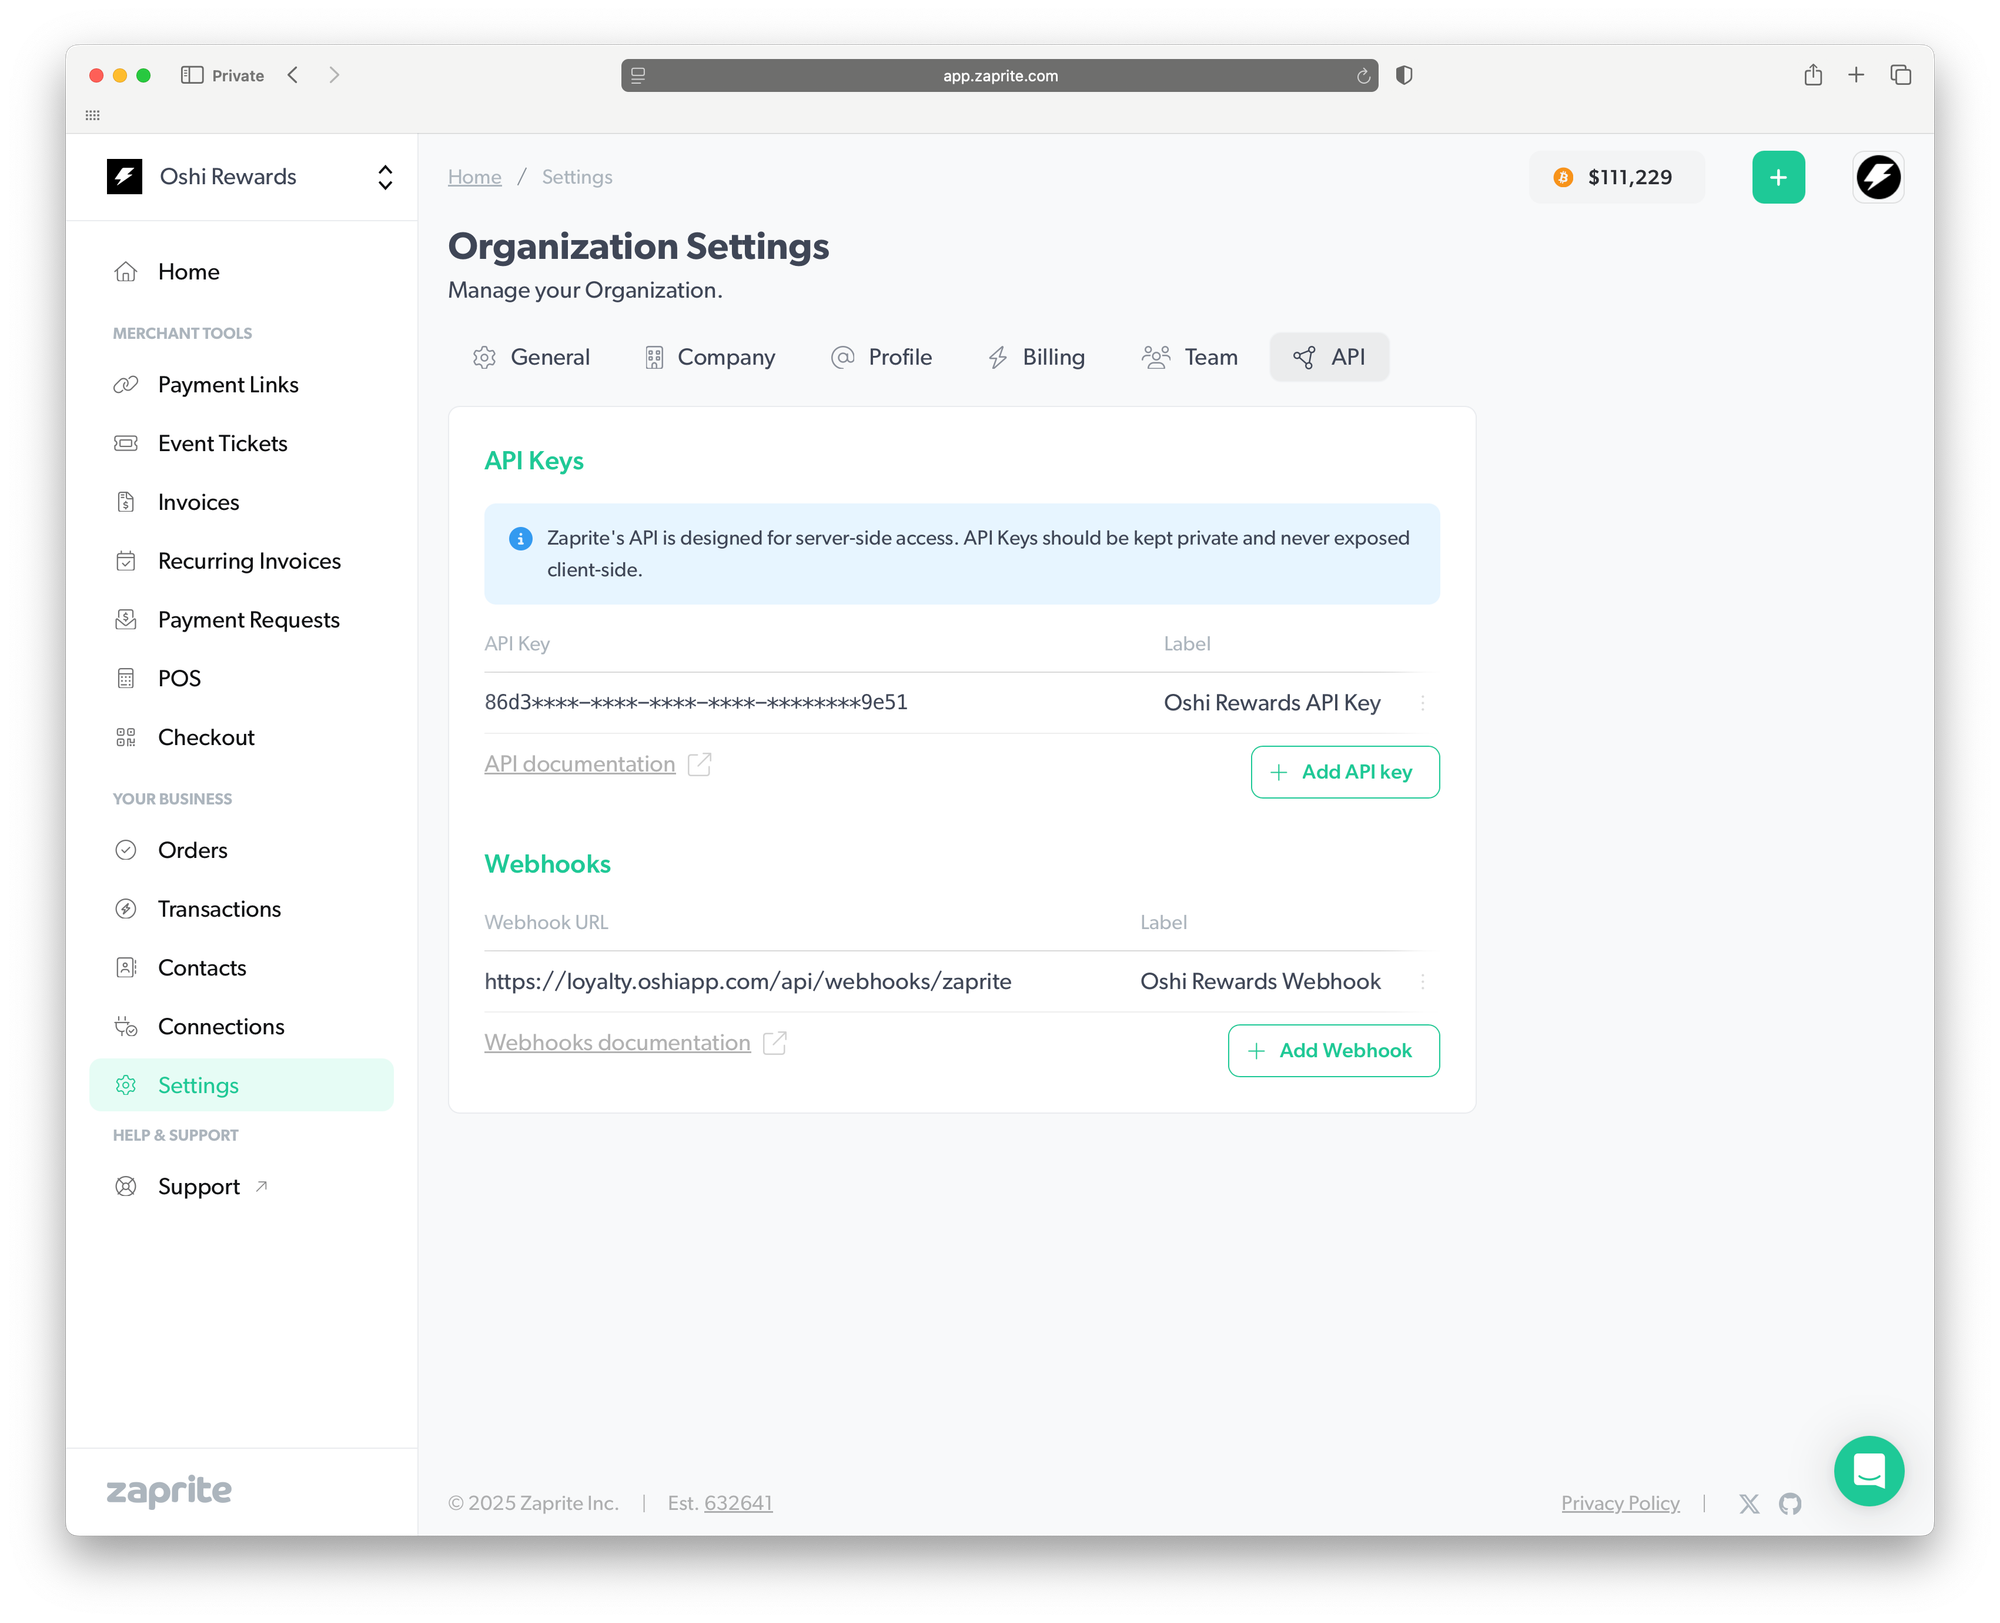Open Recurring Invoices
The width and height of the screenshot is (2000, 1623).
point(241,561)
